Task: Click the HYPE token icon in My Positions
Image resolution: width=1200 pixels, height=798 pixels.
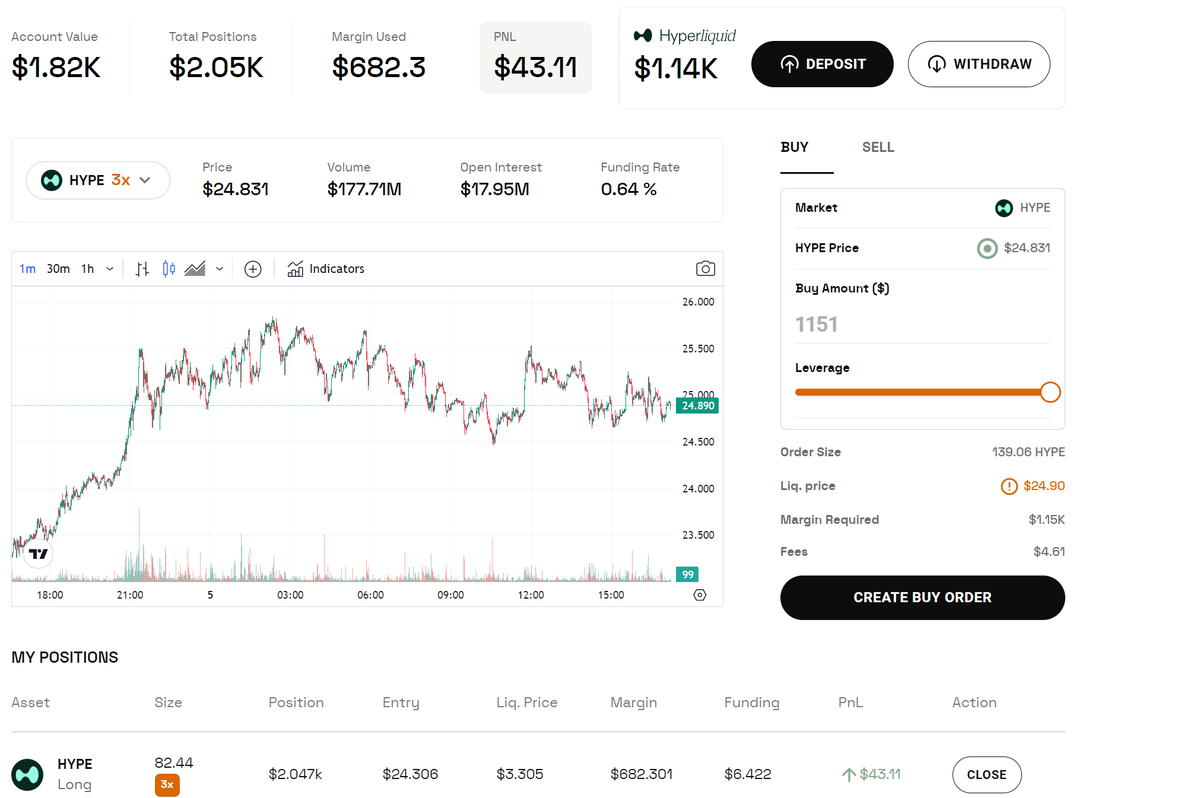Action: click(27, 774)
